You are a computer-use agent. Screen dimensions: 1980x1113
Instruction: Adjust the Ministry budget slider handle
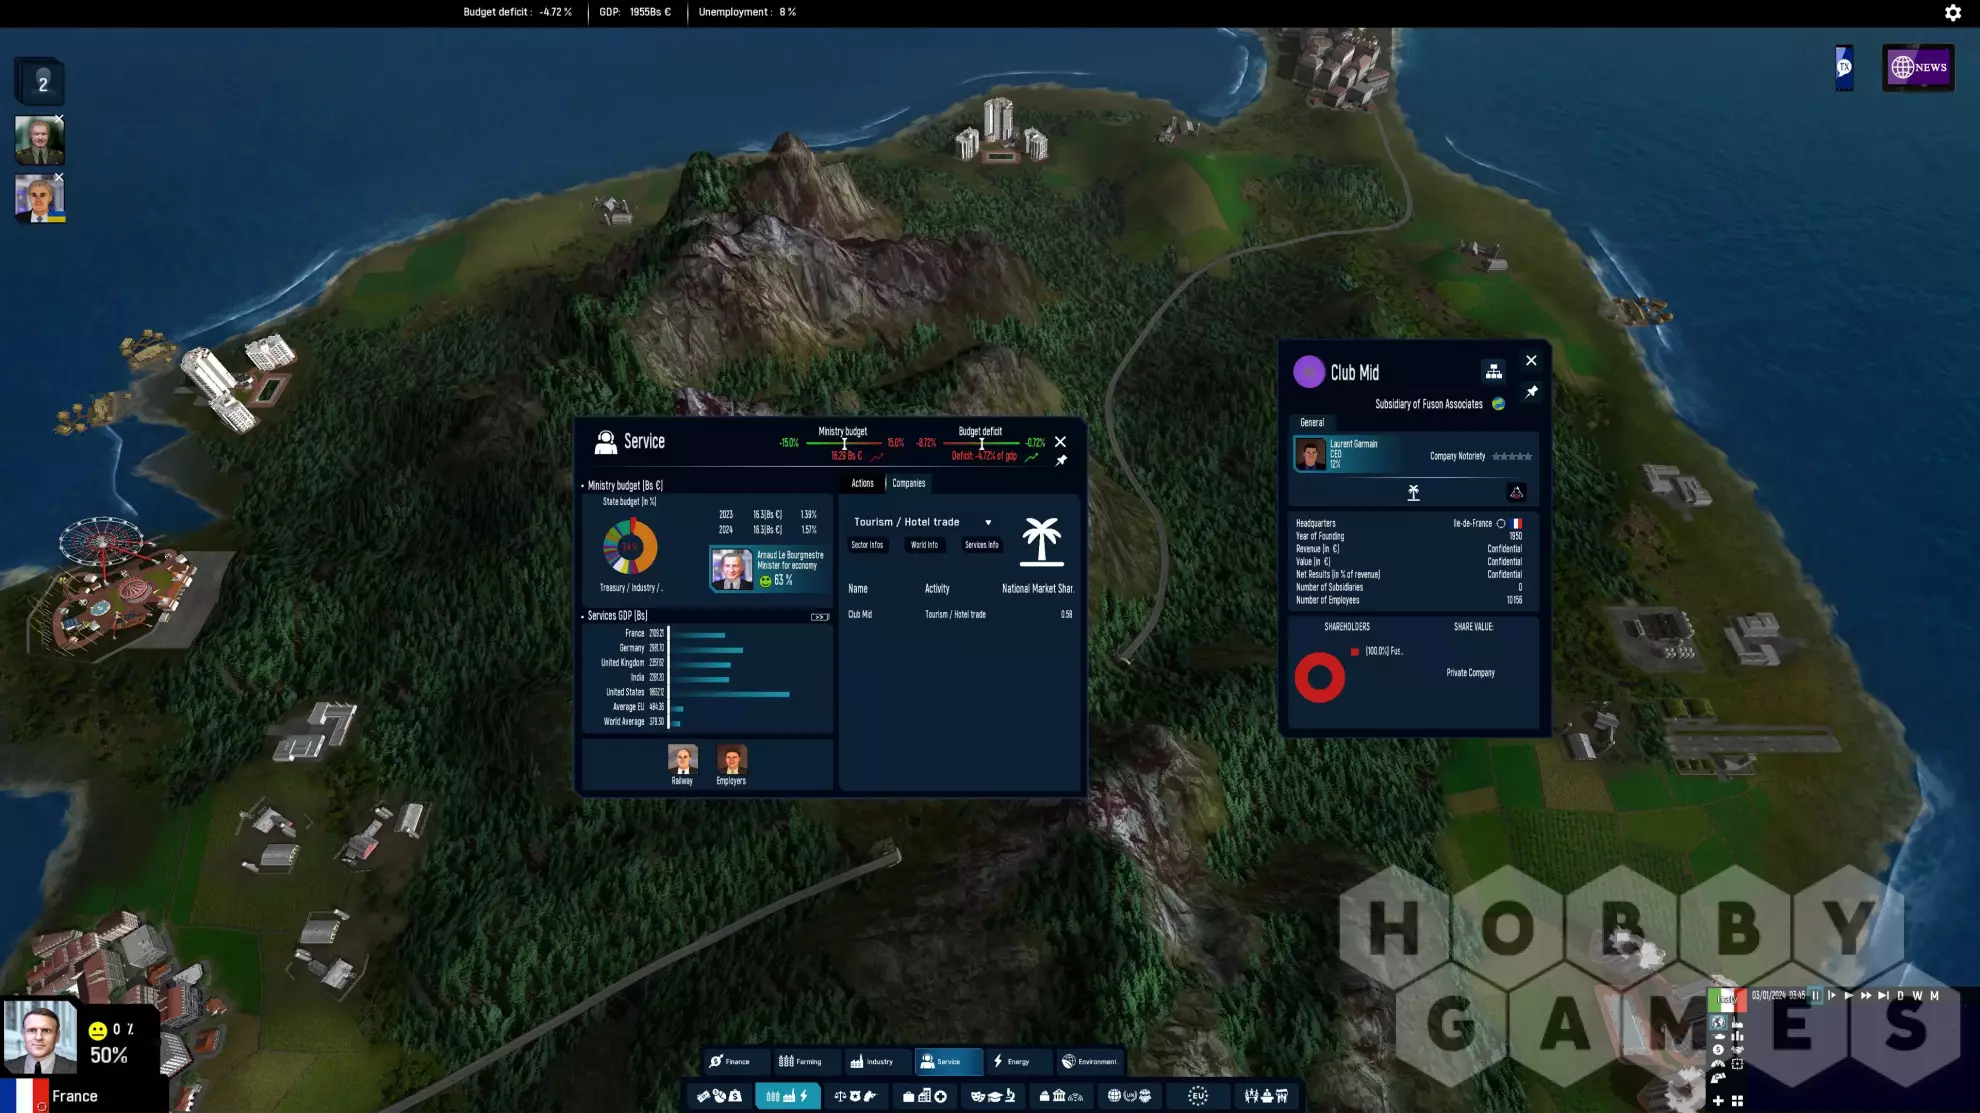point(844,443)
